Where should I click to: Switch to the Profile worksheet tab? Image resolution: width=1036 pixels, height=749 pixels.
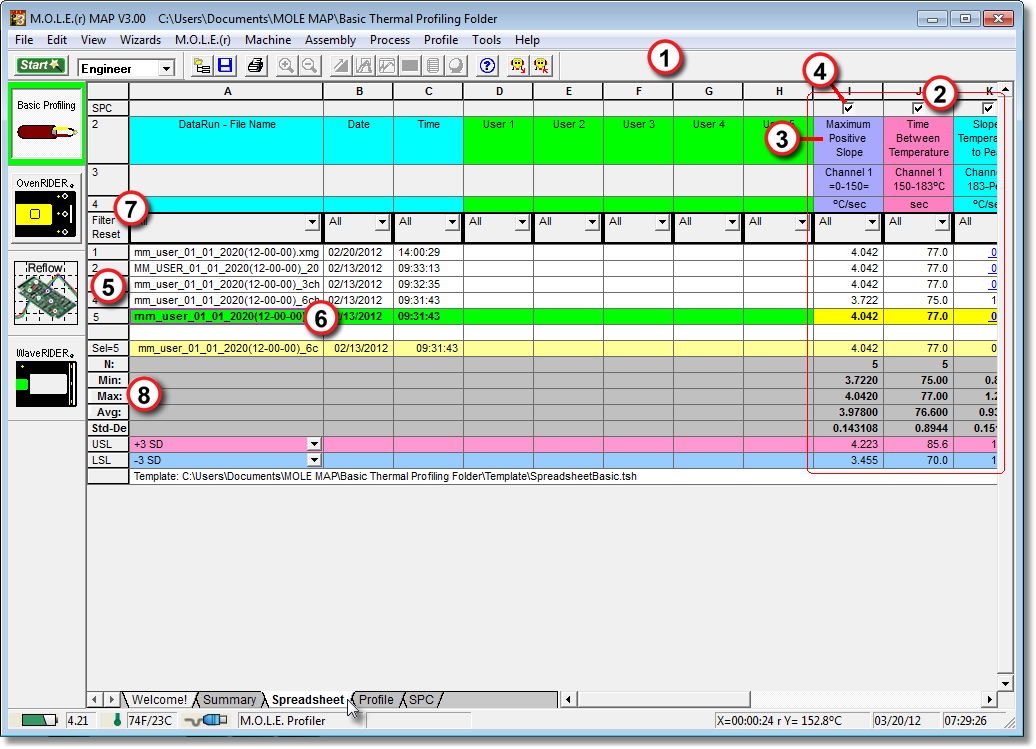point(376,699)
